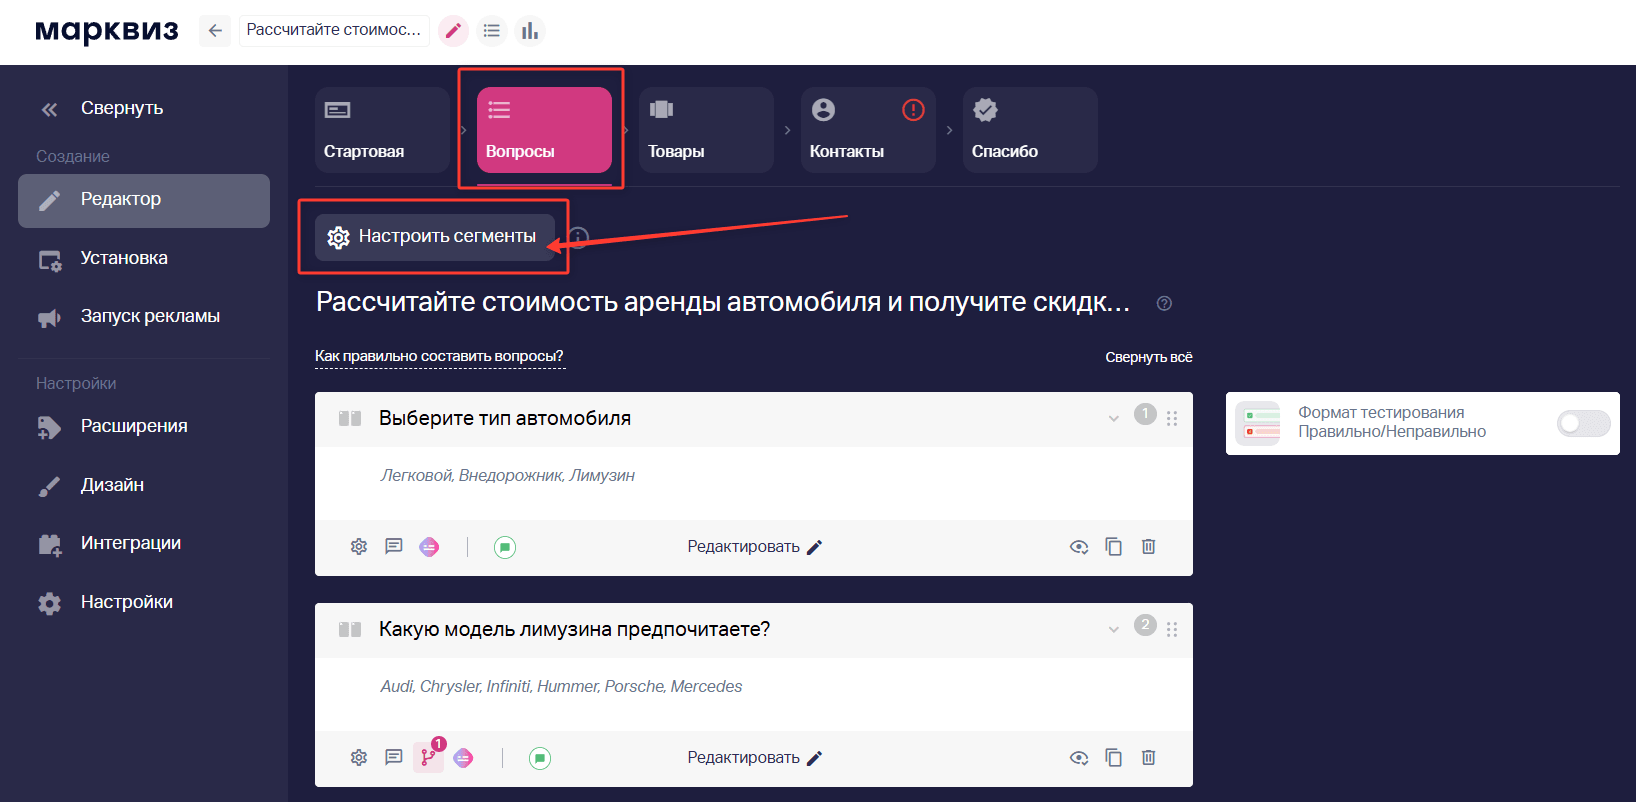Click the quiz title Рассчитайте стоимость аренды
This screenshot has width=1636, height=802.
(723, 302)
